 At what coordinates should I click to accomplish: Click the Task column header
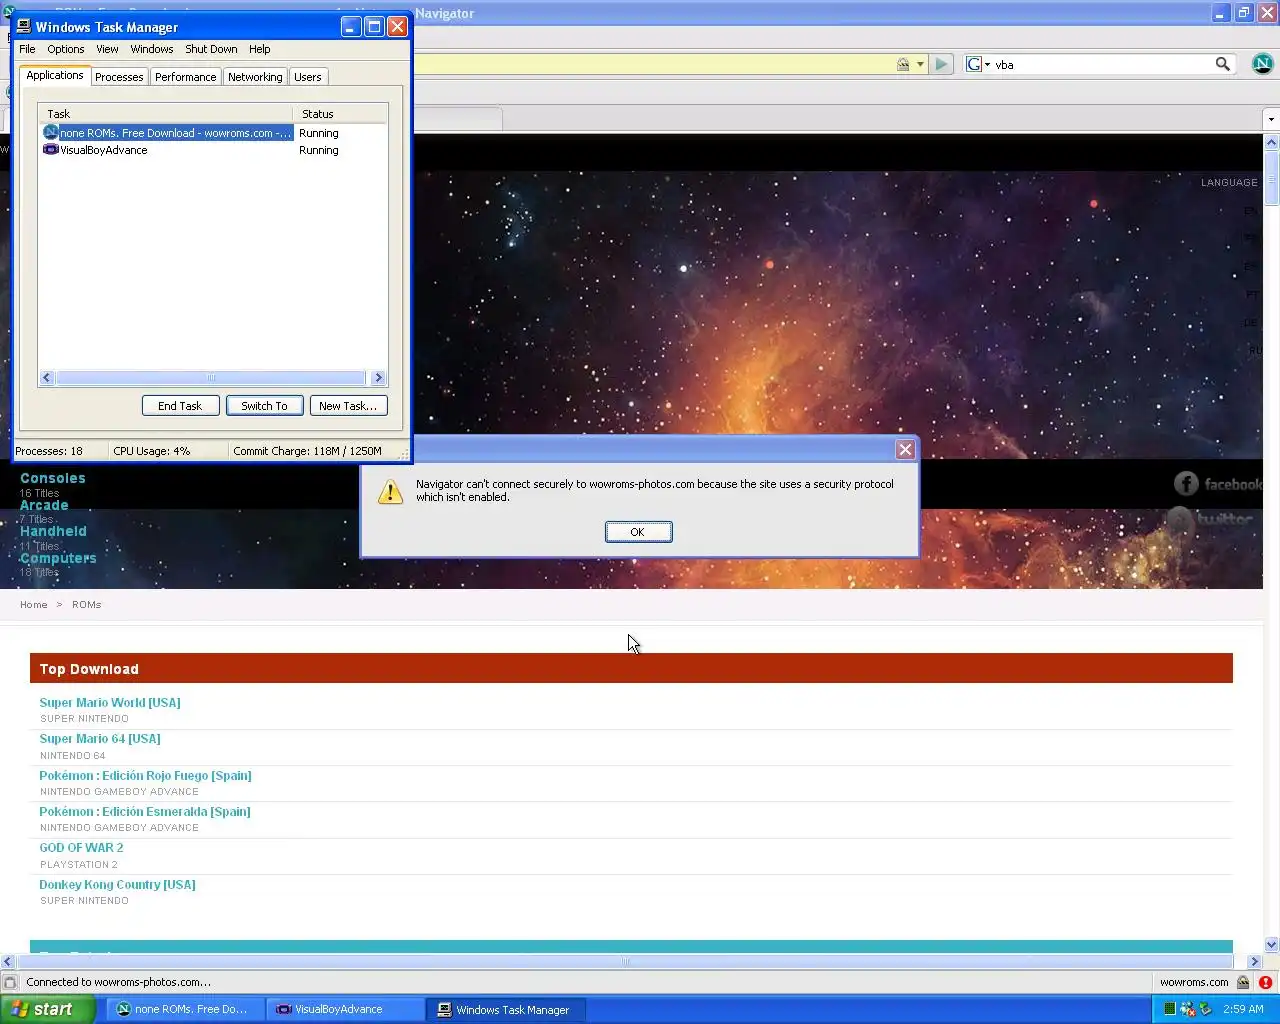click(166, 114)
